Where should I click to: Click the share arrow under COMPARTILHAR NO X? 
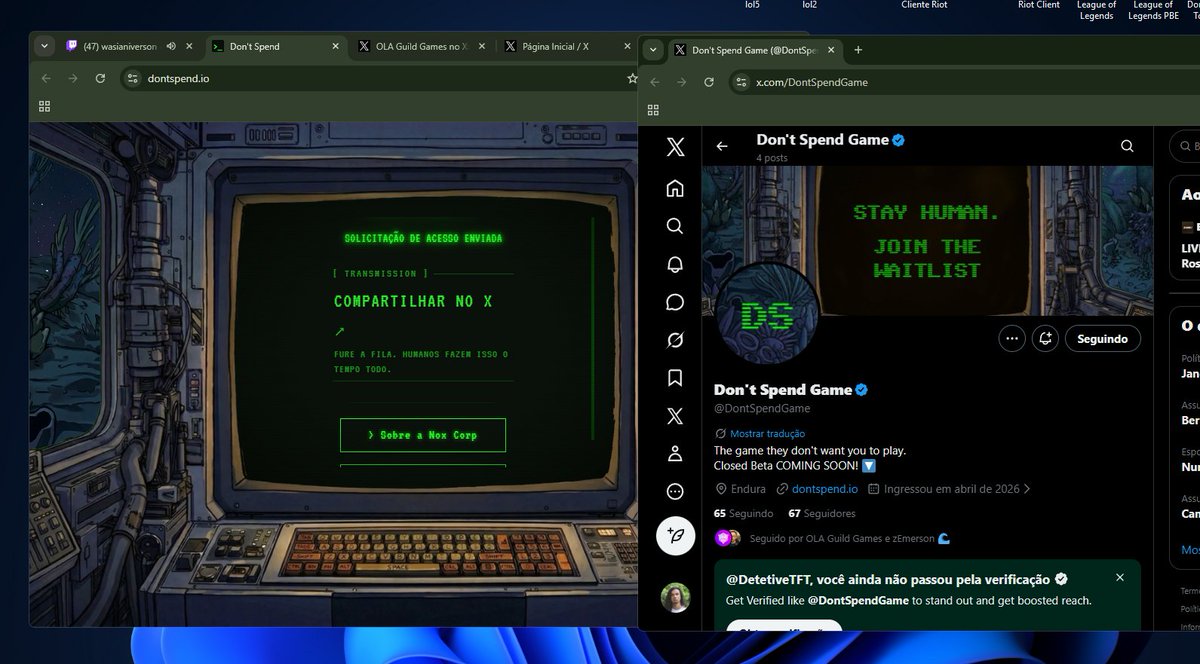tap(339, 331)
